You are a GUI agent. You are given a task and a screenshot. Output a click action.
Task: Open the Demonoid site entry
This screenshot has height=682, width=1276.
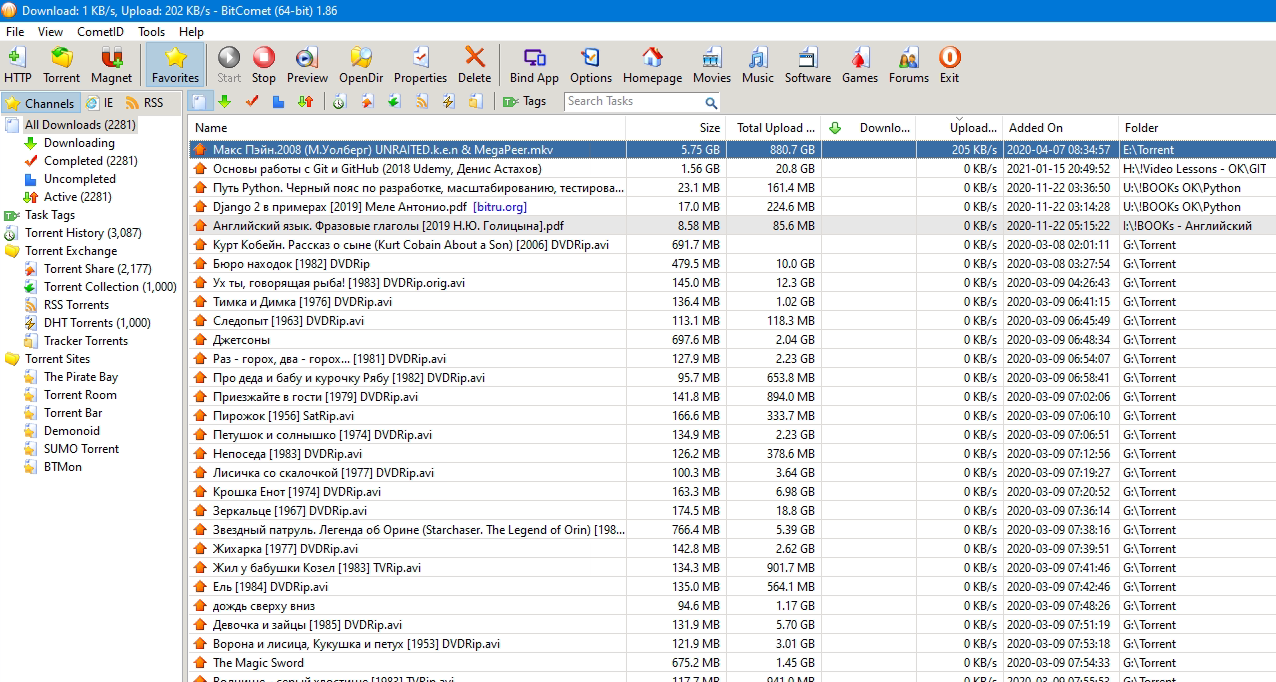[x=72, y=431]
